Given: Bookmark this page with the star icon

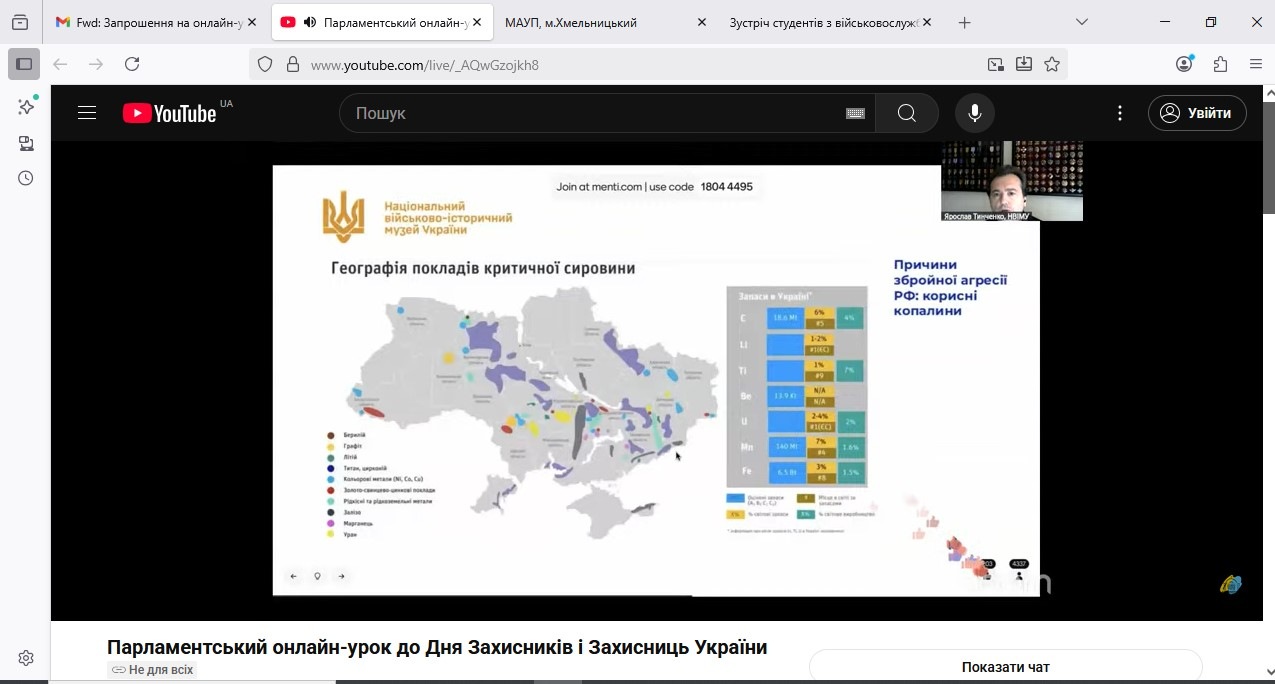Looking at the screenshot, I should (x=1052, y=64).
